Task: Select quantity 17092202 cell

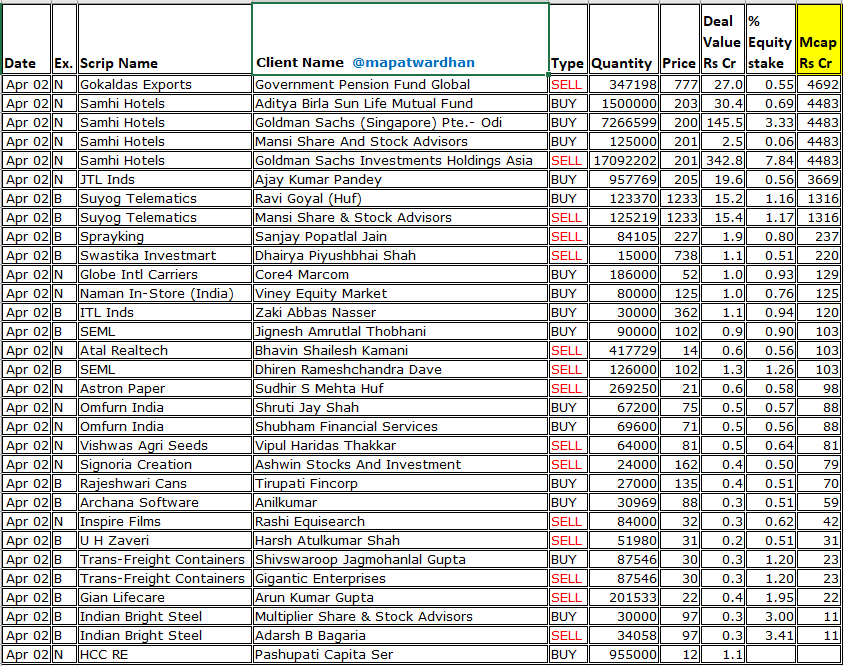Action: tap(624, 160)
